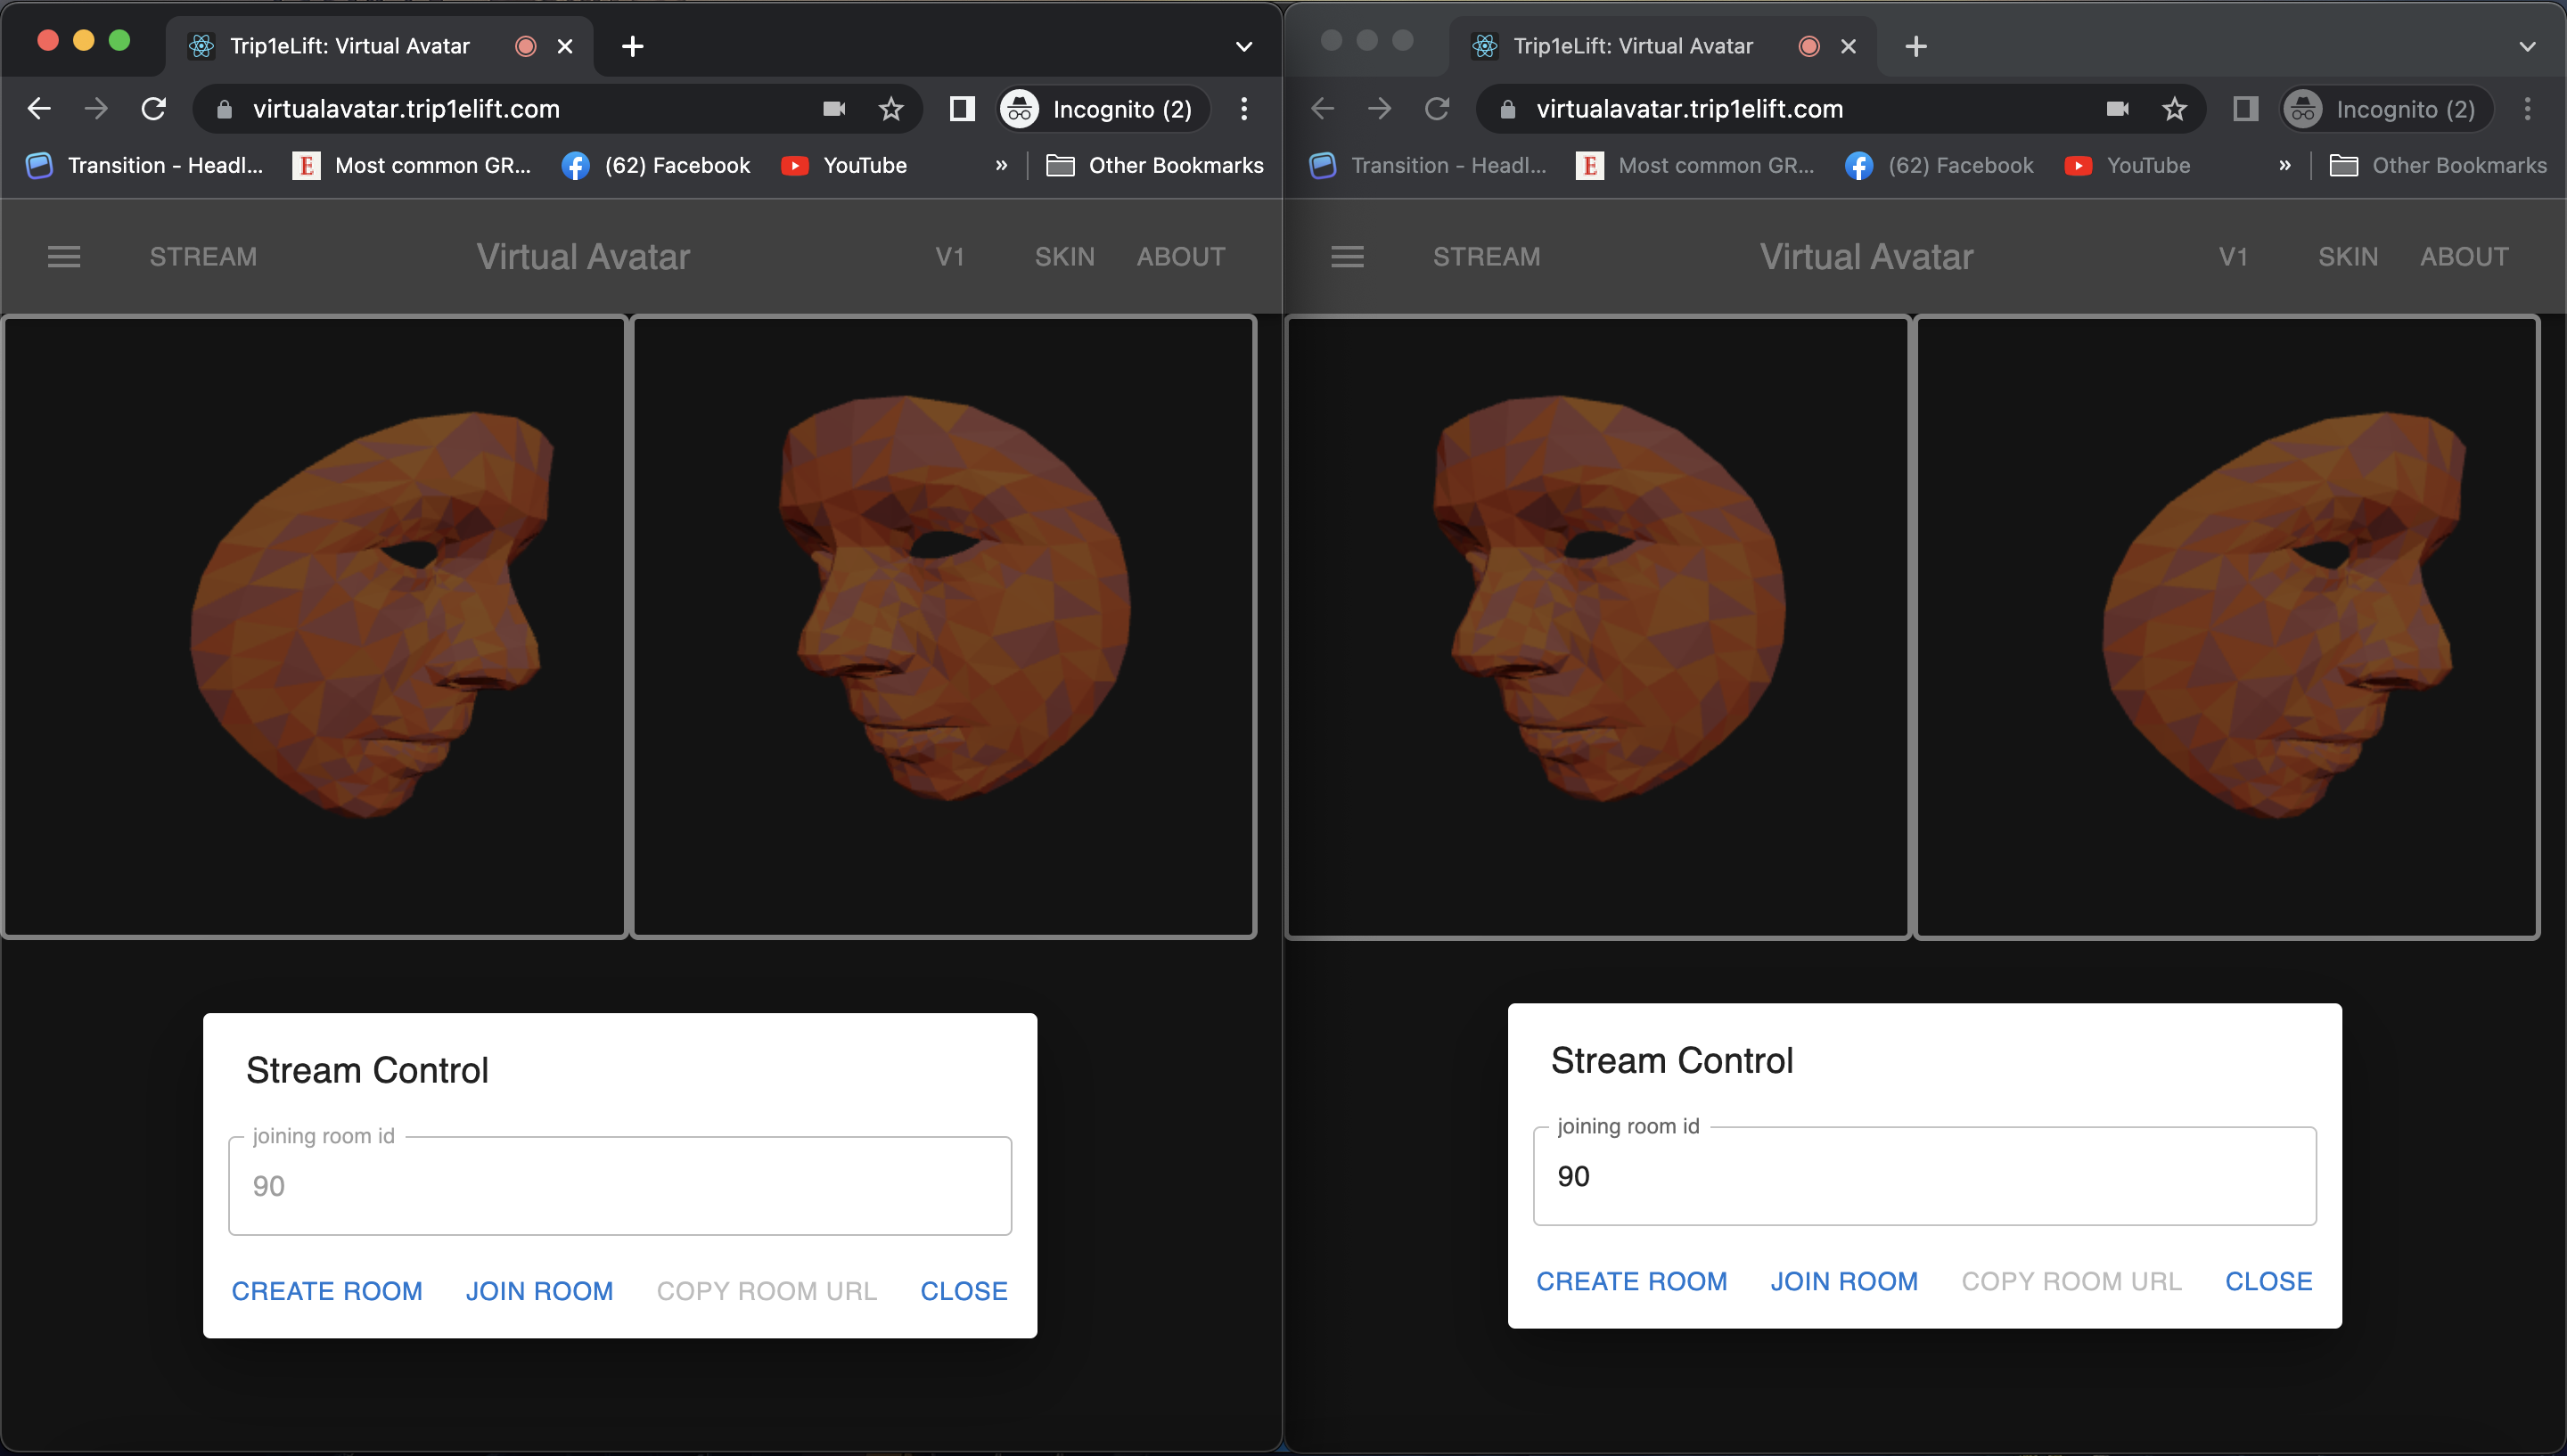Open ABOUT menu item in right window
The height and width of the screenshot is (1456, 2567).
tap(2464, 257)
